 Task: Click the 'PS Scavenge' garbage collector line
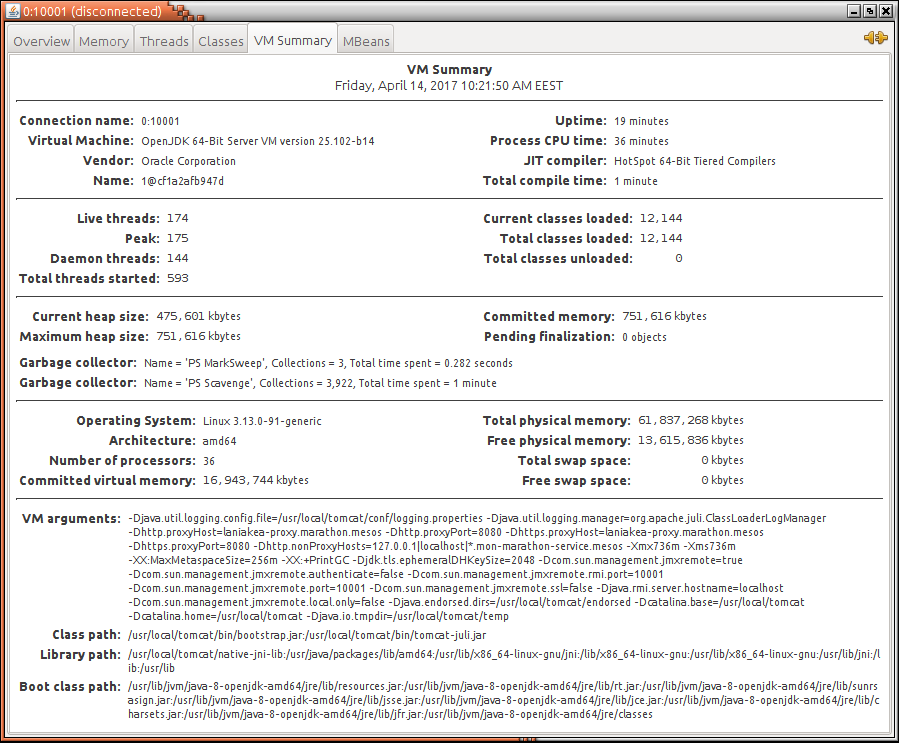(x=320, y=383)
